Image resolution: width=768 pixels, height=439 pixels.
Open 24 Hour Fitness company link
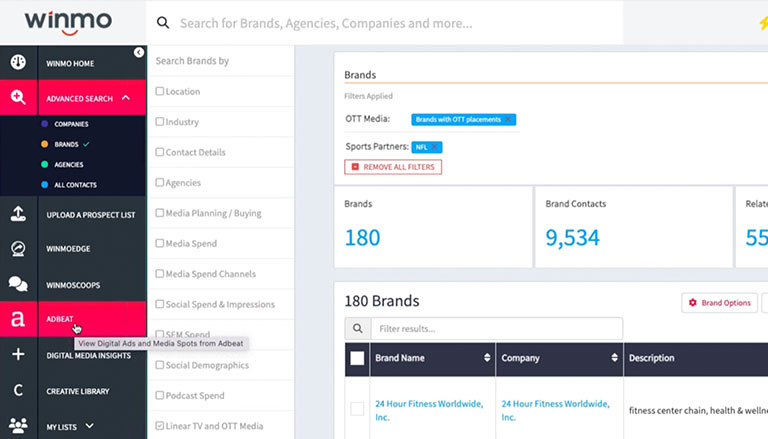click(555, 410)
